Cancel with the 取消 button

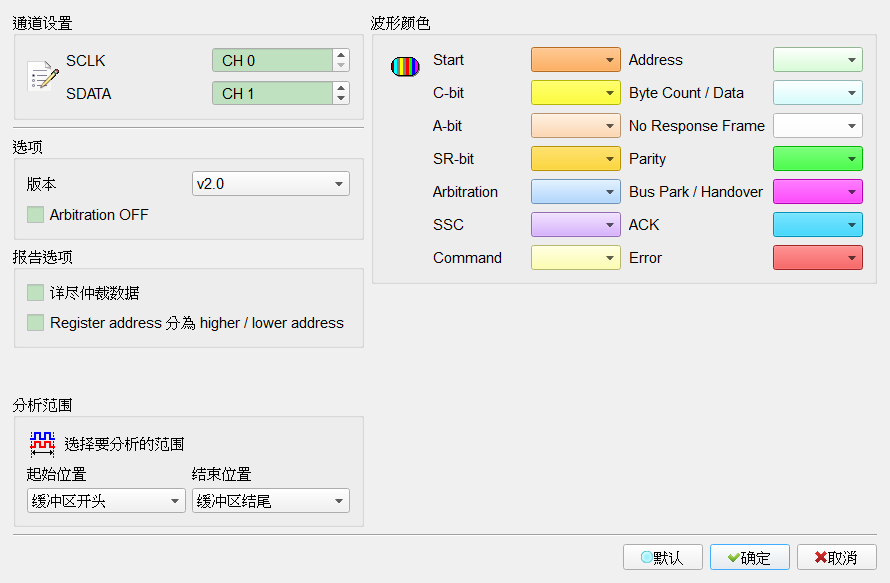(x=837, y=557)
